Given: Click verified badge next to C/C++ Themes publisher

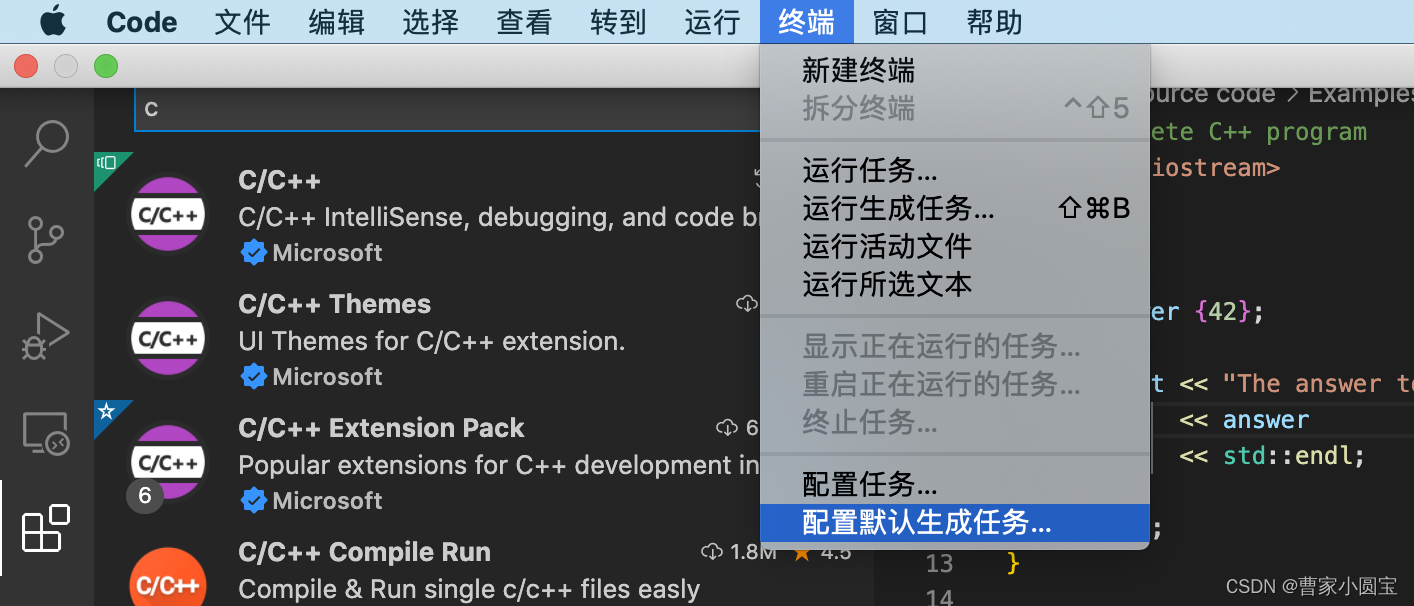Looking at the screenshot, I should (254, 377).
